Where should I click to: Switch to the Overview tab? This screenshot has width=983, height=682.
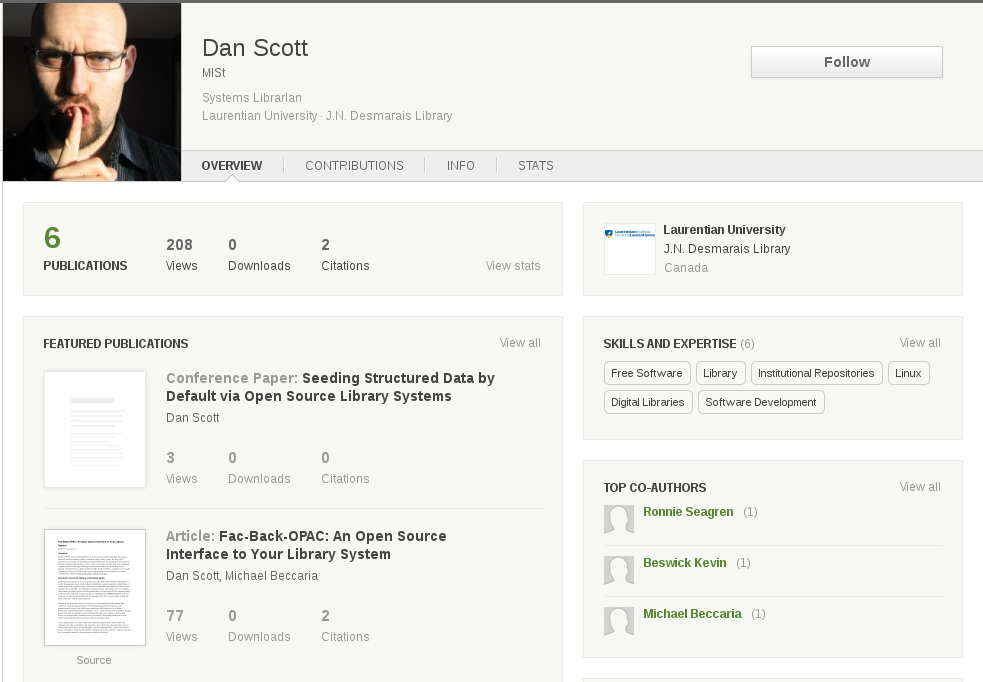(231, 165)
